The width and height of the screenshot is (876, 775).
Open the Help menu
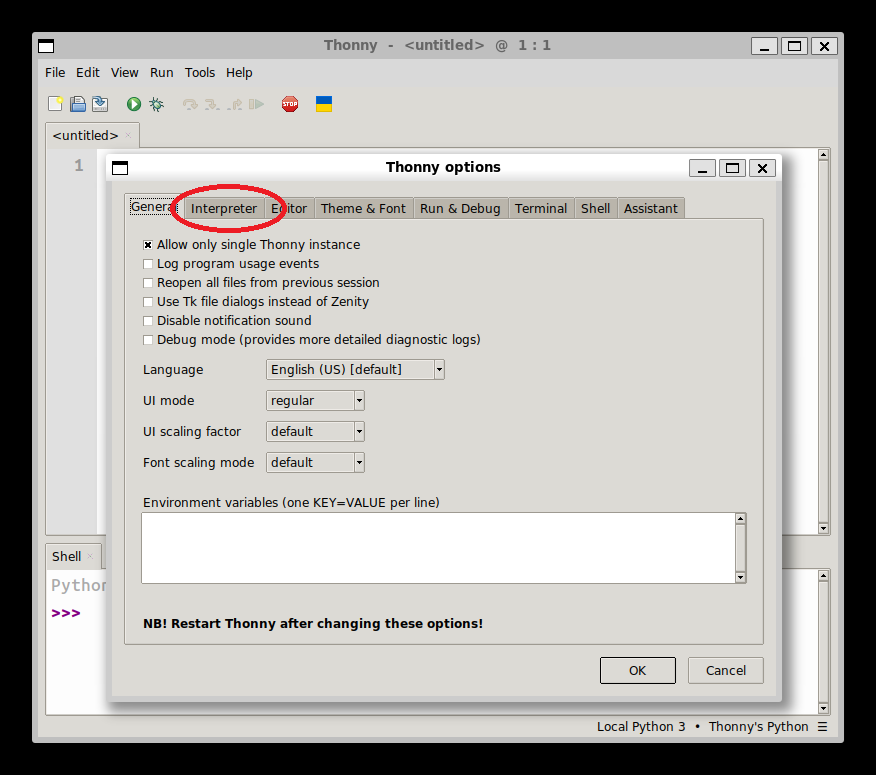coord(239,73)
